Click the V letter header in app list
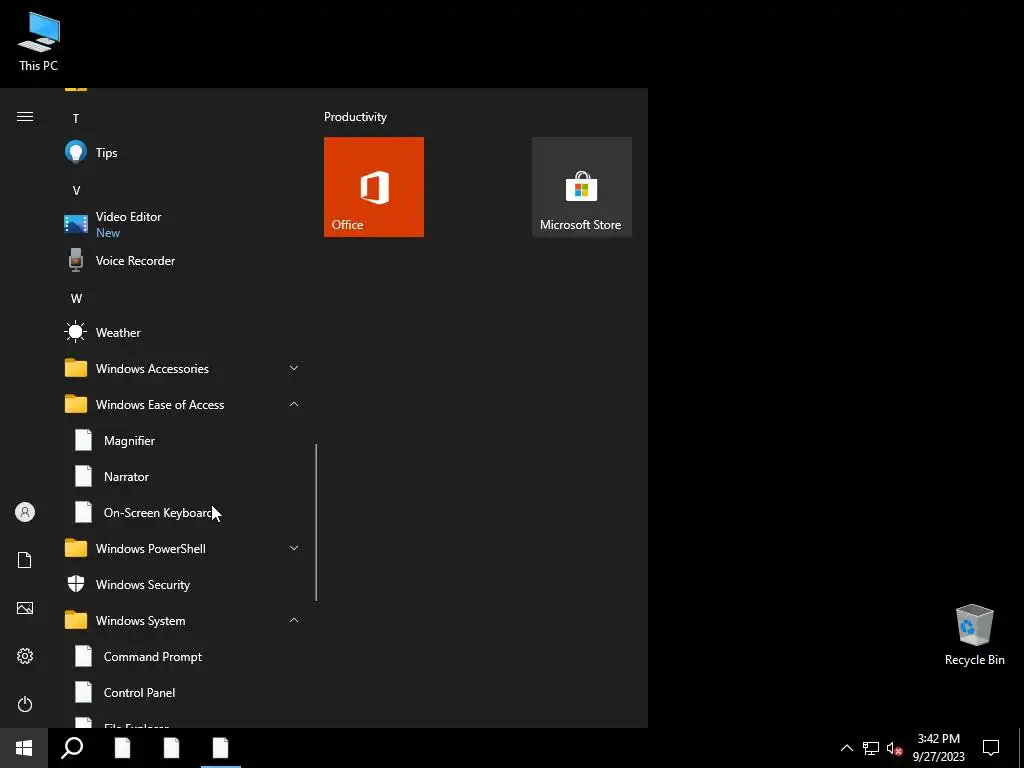This screenshot has width=1024, height=768. tap(76, 191)
